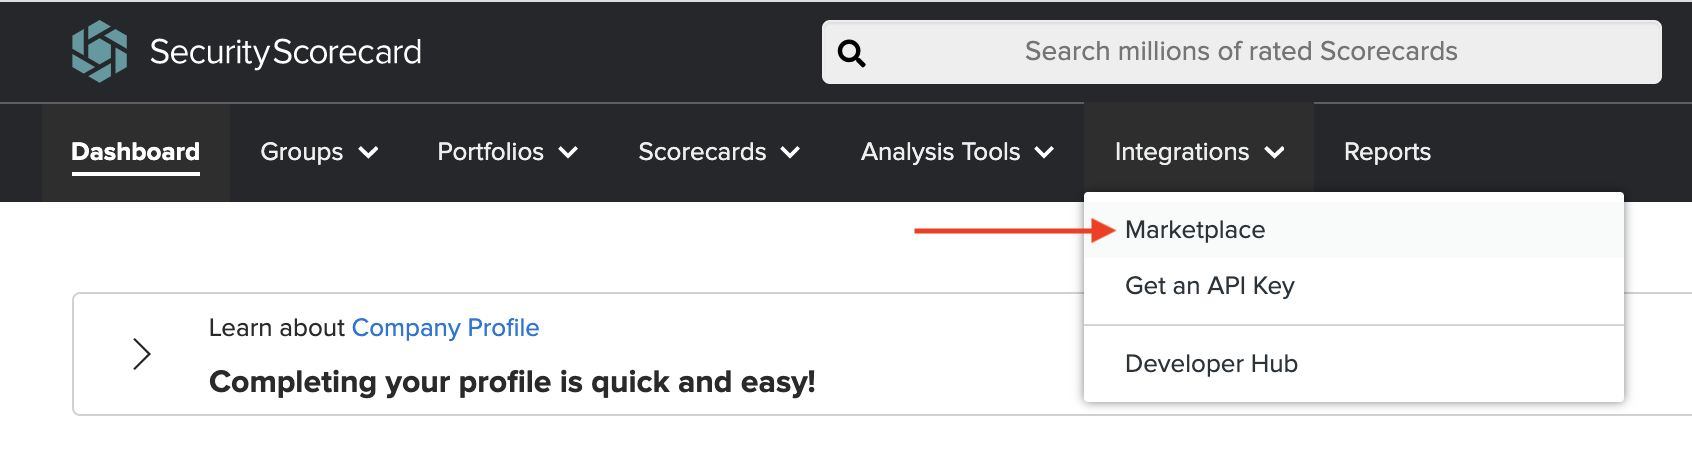Viewport: 1692px width, 474px height.
Task: Click into the Scorecards search field
Action: click(1242, 52)
